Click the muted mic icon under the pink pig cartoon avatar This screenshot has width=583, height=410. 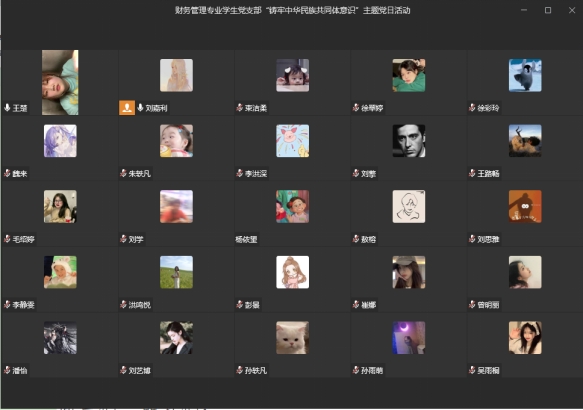point(239,173)
